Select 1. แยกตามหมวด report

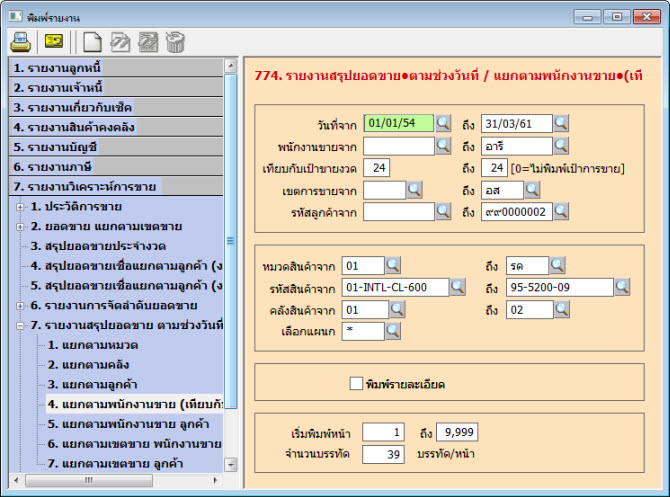click(92, 345)
